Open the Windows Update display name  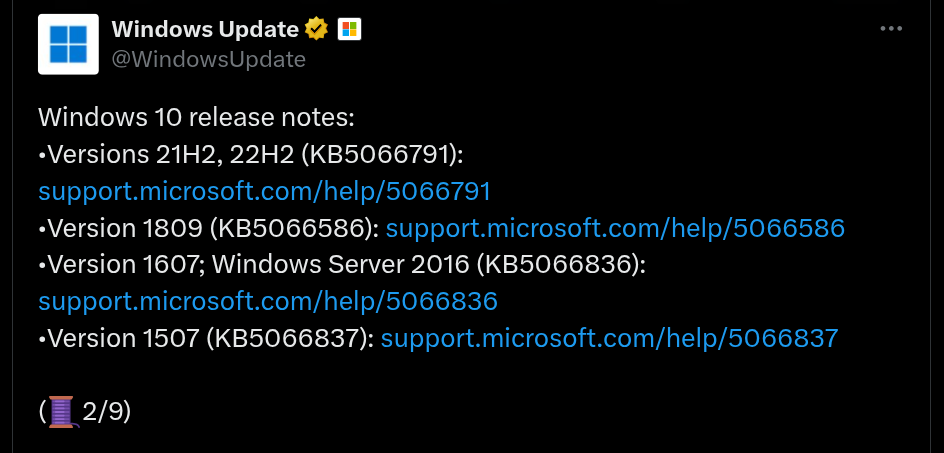pos(205,29)
